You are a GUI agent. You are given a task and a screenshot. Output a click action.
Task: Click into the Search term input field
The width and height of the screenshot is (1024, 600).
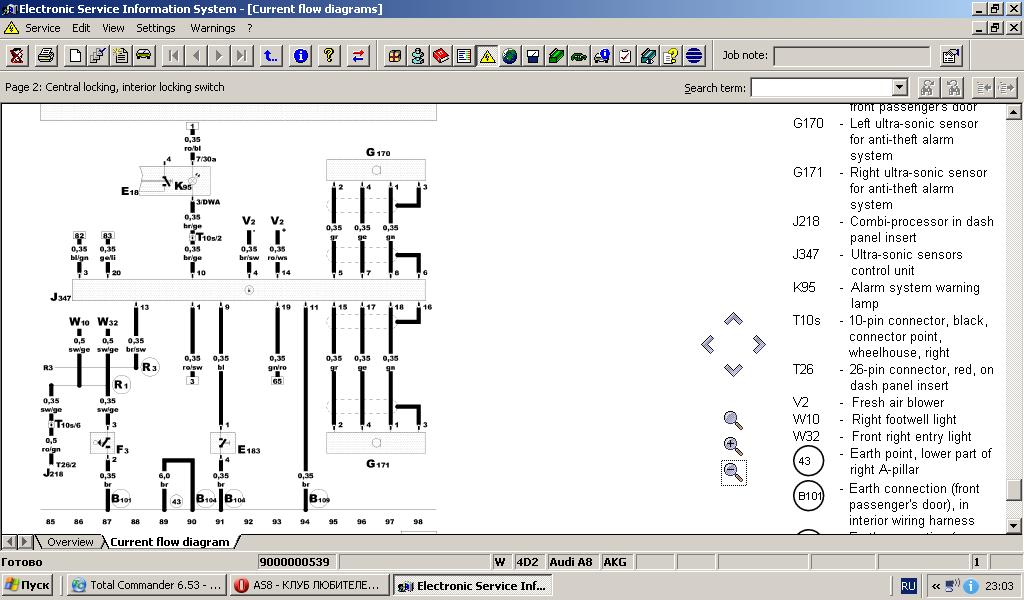820,88
